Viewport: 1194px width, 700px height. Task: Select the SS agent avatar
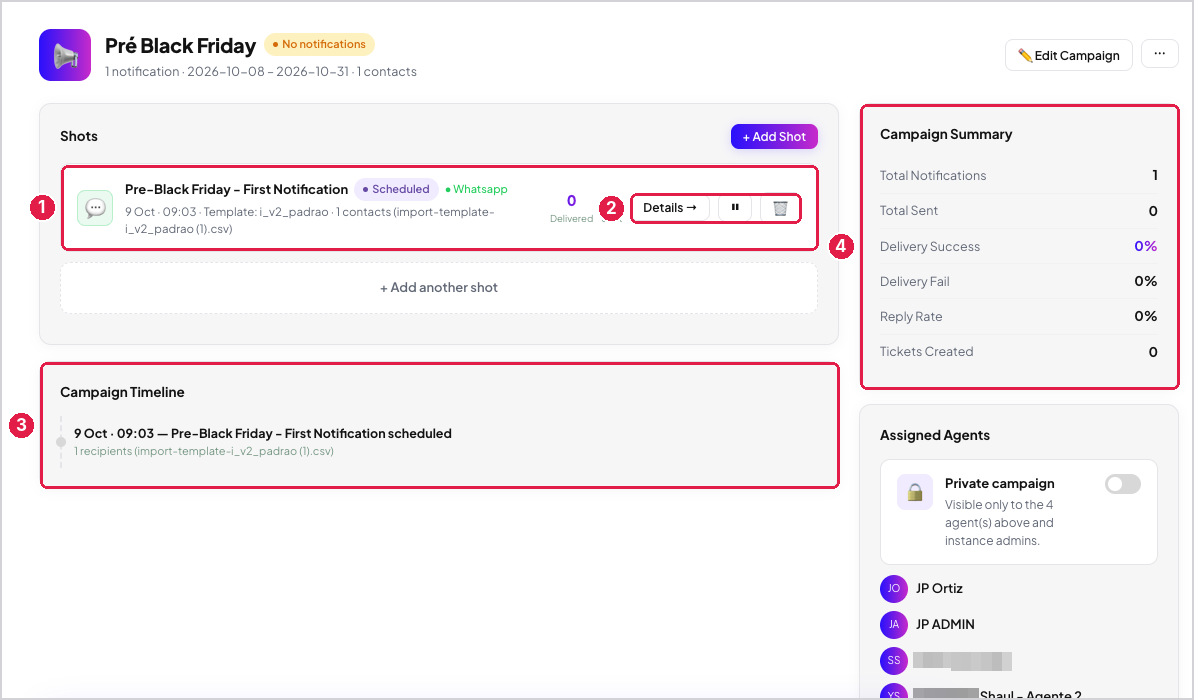[893, 660]
